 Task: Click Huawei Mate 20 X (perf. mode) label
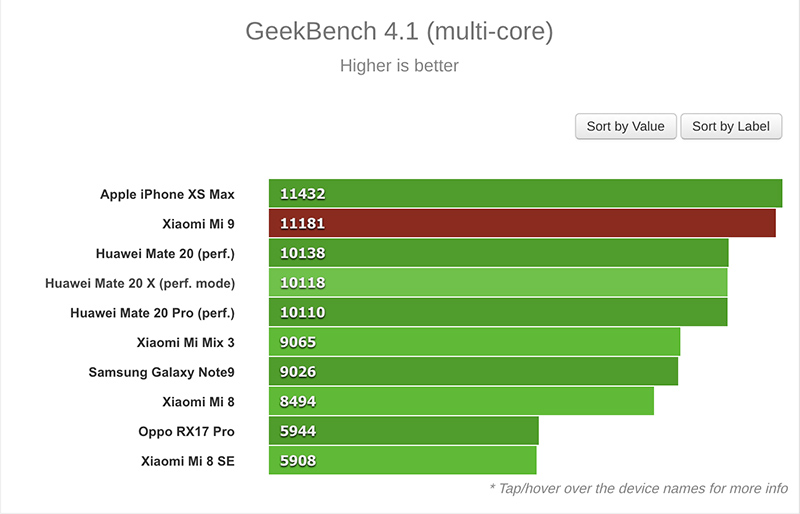tap(140, 283)
